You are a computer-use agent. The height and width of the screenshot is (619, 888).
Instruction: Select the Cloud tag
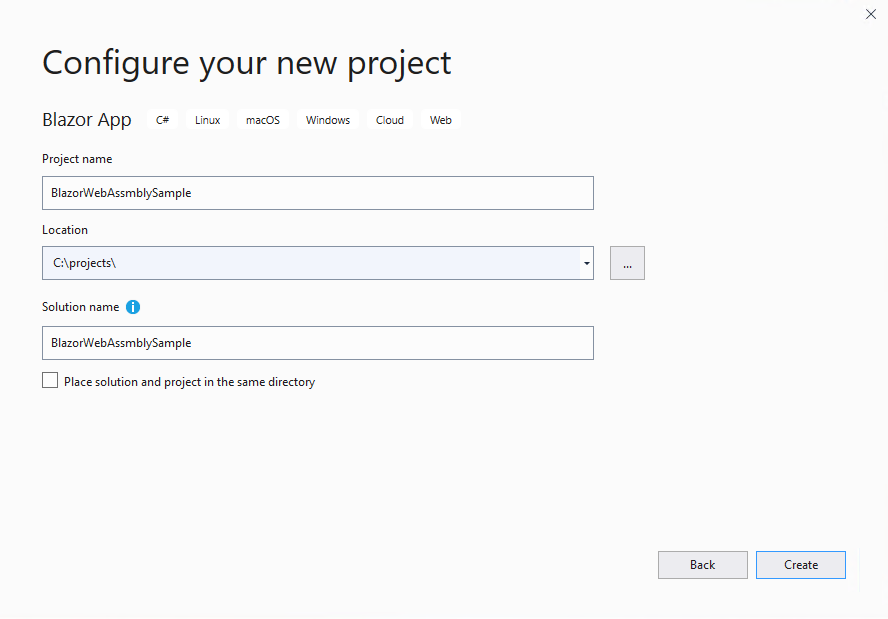tap(390, 120)
